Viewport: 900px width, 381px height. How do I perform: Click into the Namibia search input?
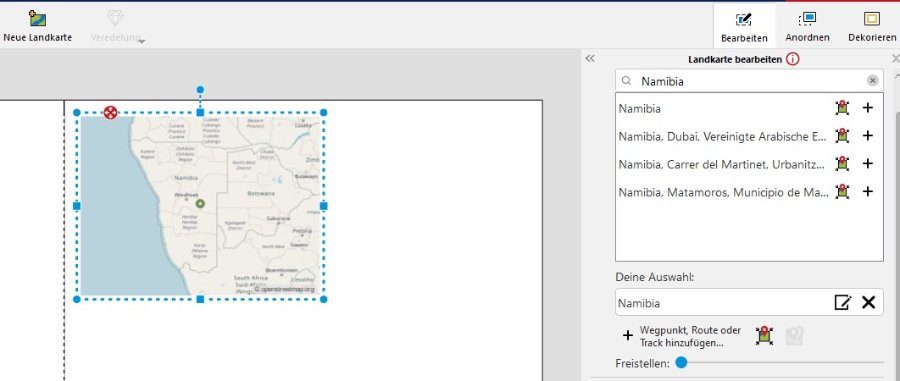click(749, 81)
